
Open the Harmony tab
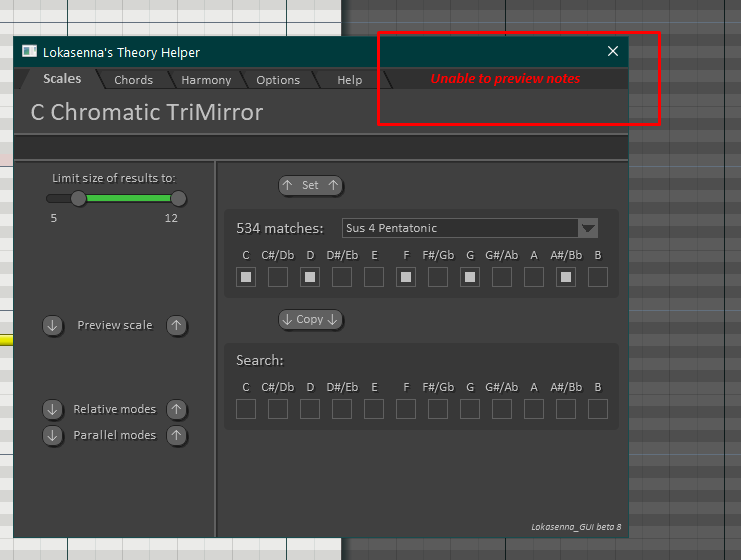pos(206,80)
